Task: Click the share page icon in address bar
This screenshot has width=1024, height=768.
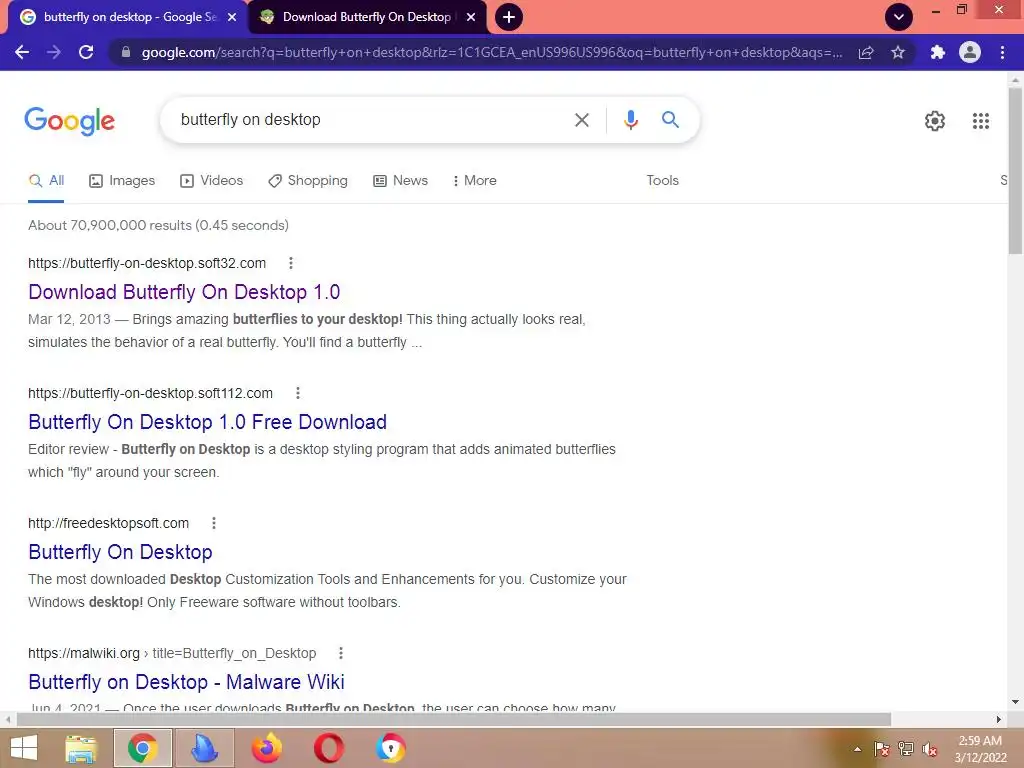Action: point(866,52)
